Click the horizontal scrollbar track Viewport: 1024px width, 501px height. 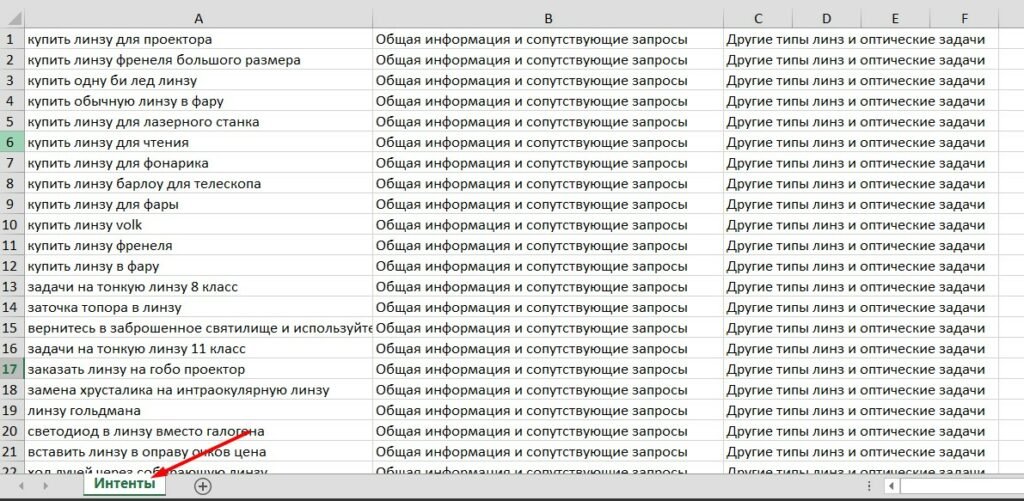point(961,486)
